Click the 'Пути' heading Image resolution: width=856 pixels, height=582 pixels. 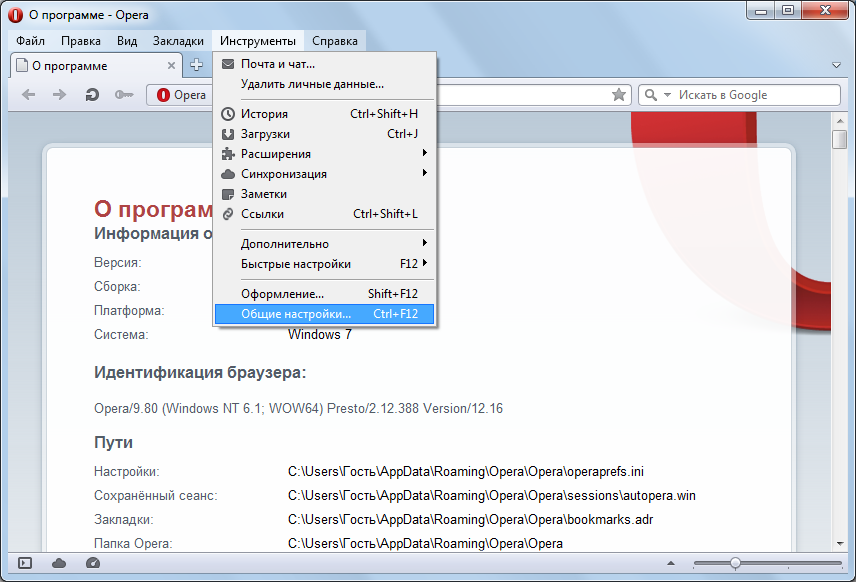114,442
